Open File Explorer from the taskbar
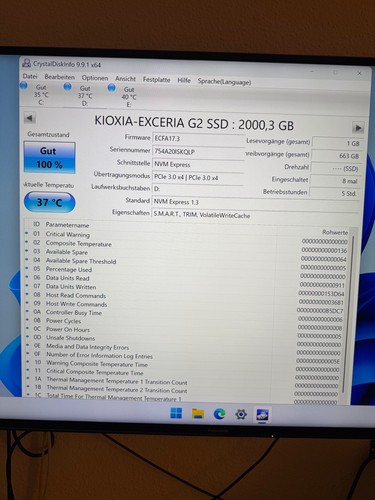This screenshot has height=500, width=375. point(198,414)
